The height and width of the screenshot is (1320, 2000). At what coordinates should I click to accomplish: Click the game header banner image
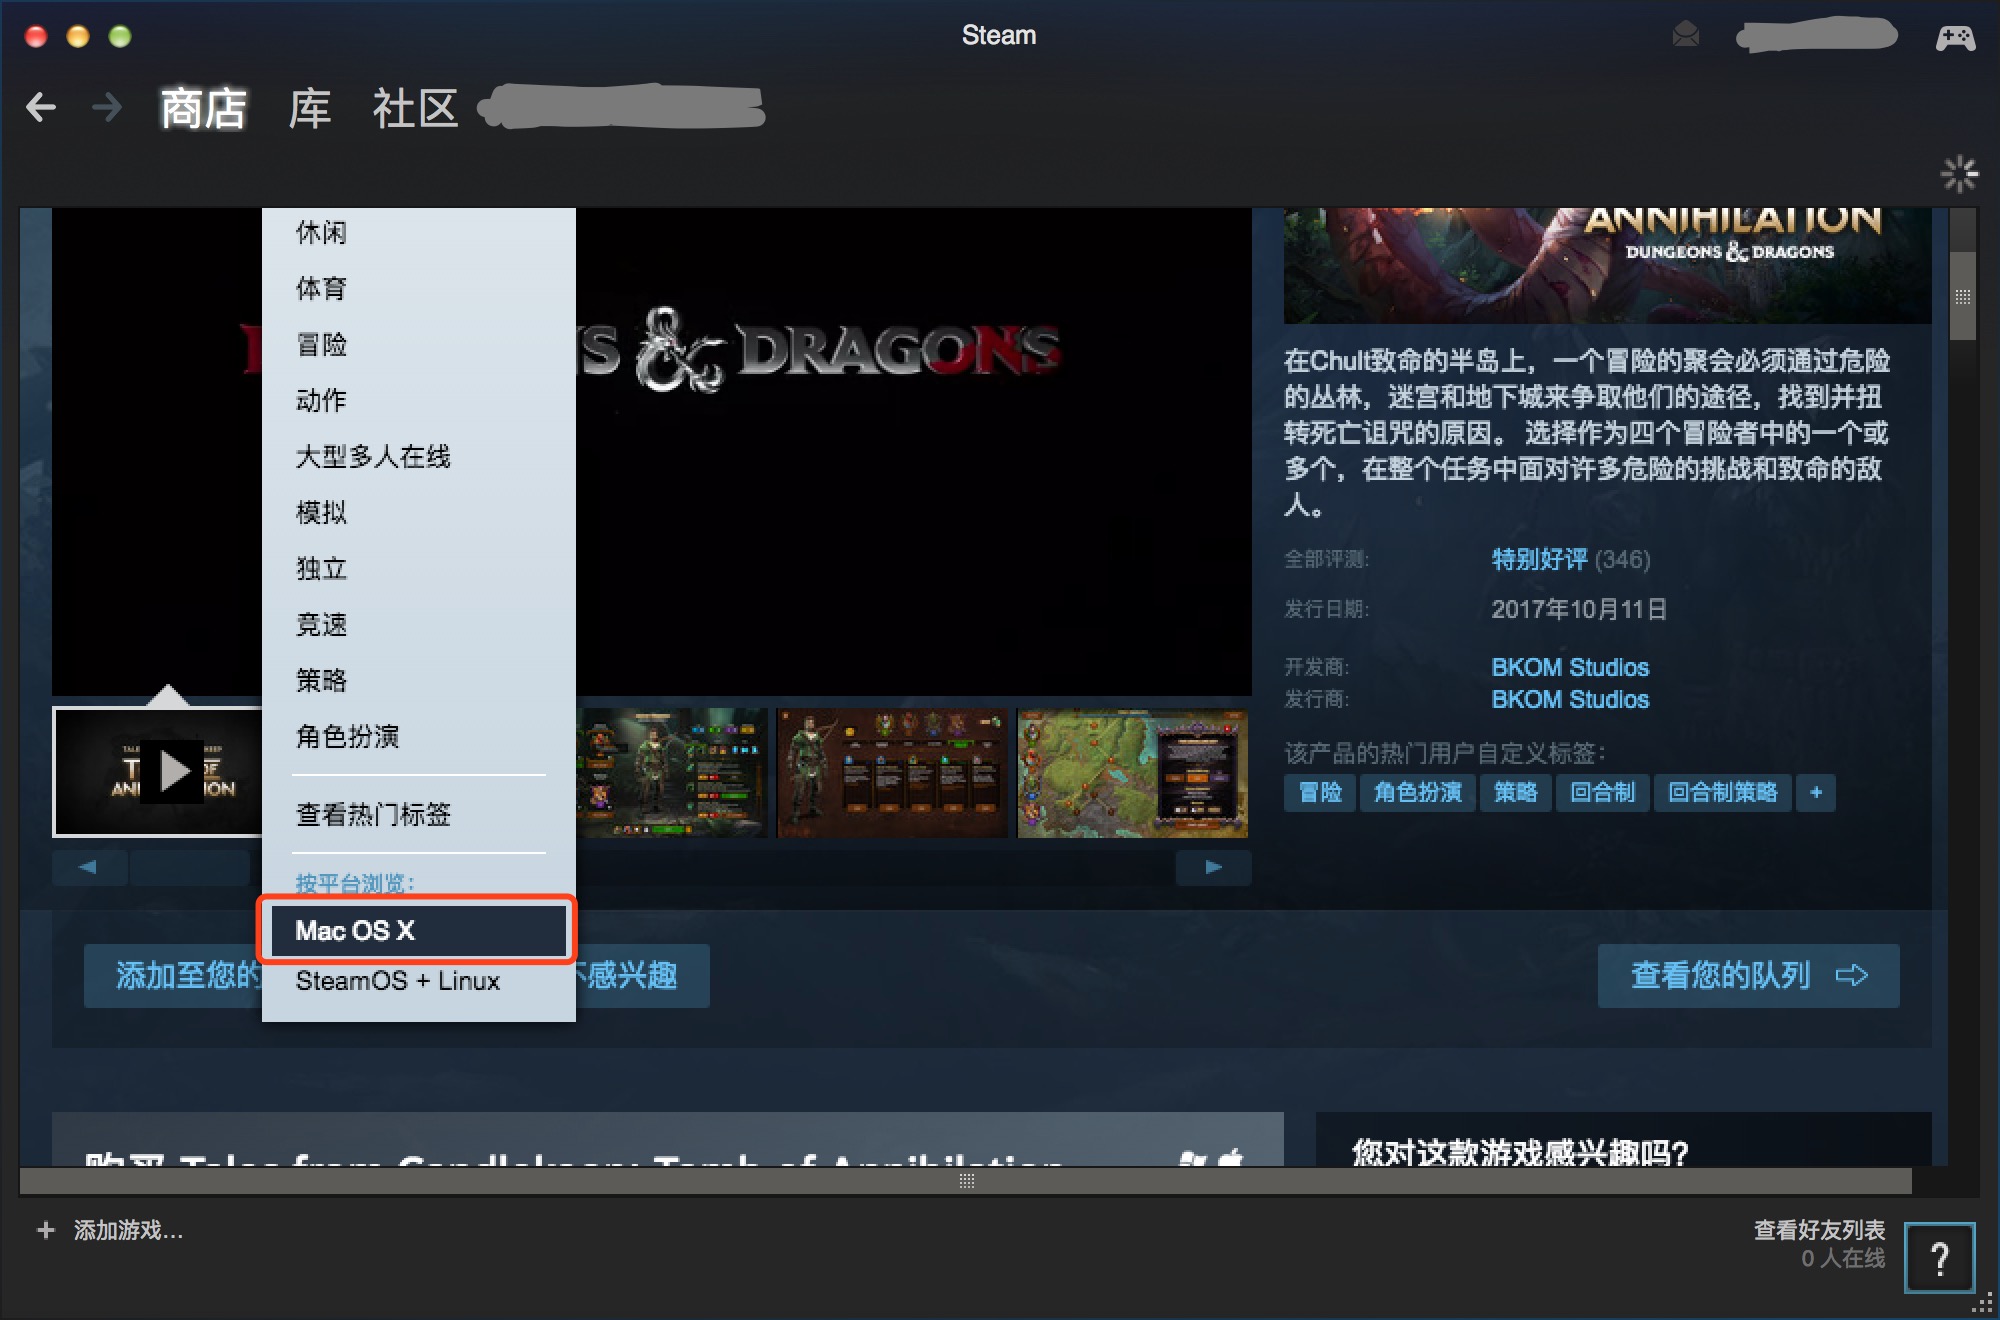click(1608, 265)
